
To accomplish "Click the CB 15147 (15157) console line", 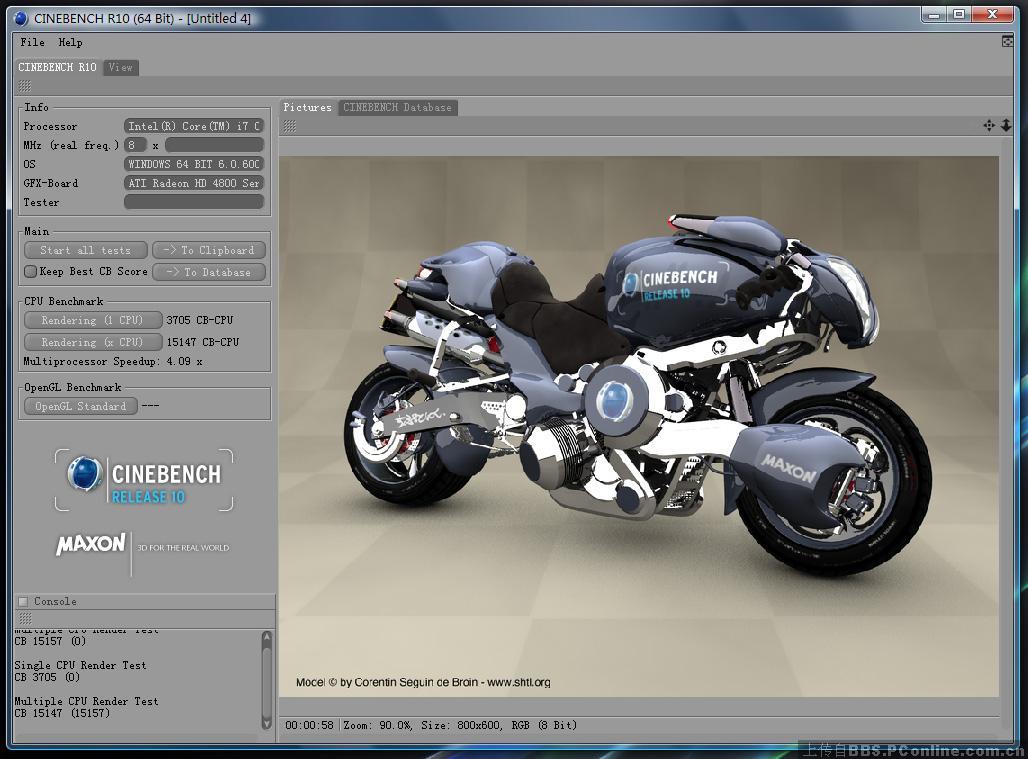I will tap(62, 713).
